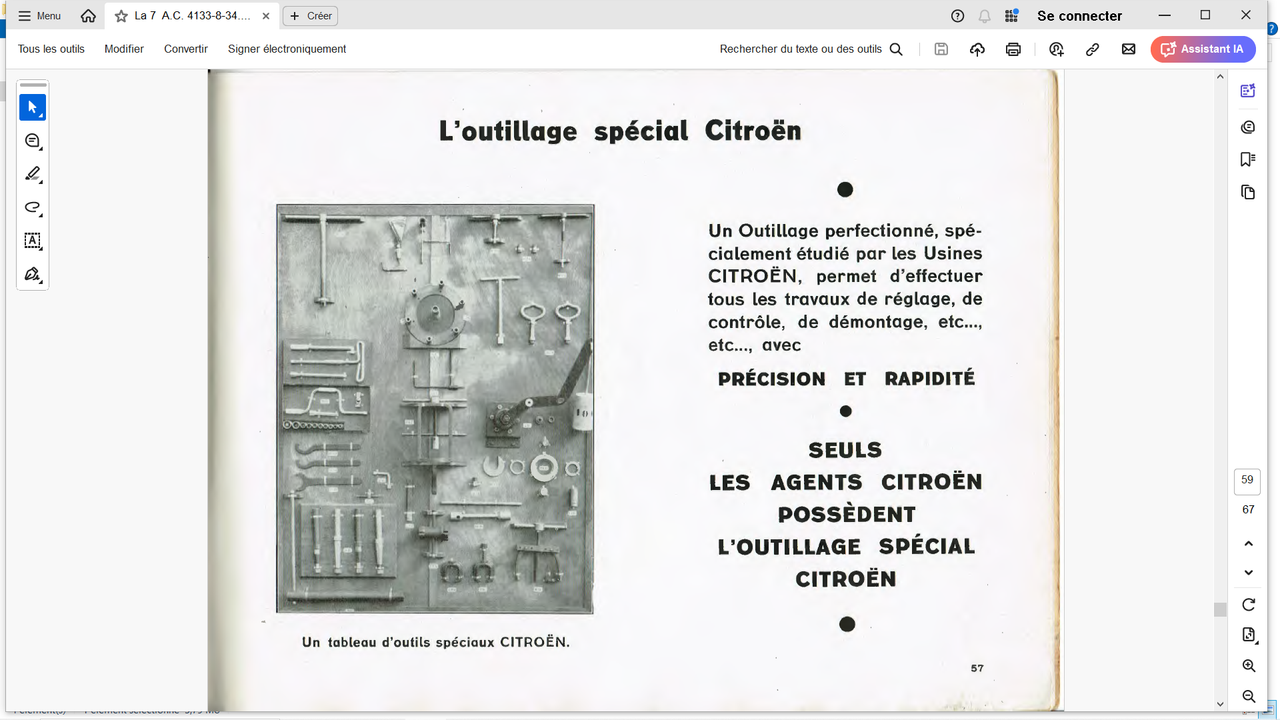
Task: Open the Adobe apps grid icon
Action: [x=1012, y=16]
